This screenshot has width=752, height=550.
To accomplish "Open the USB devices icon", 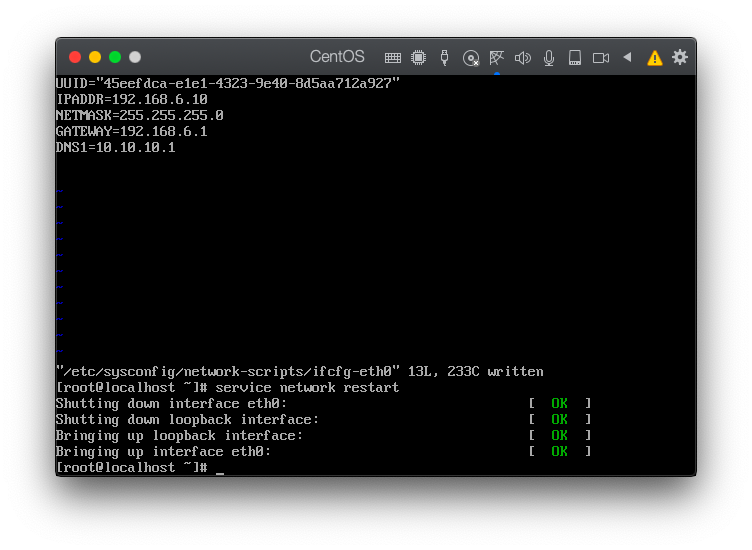I will [x=444, y=58].
